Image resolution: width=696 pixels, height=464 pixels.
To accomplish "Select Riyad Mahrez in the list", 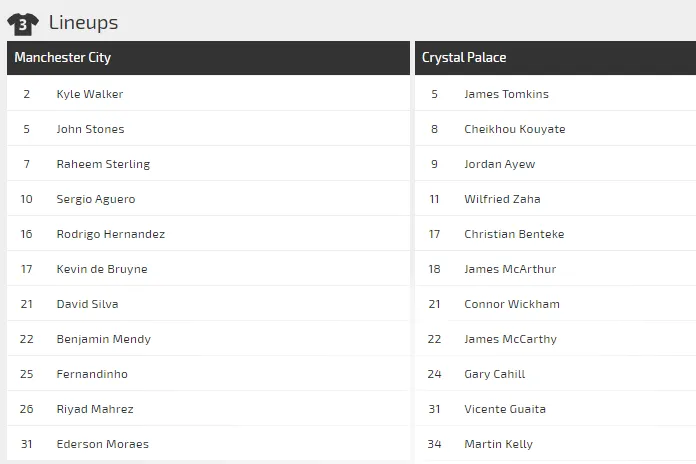I will [95, 409].
